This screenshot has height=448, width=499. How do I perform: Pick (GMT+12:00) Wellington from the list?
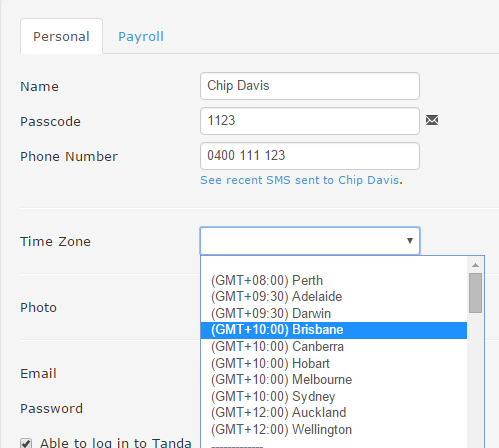point(334,429)
